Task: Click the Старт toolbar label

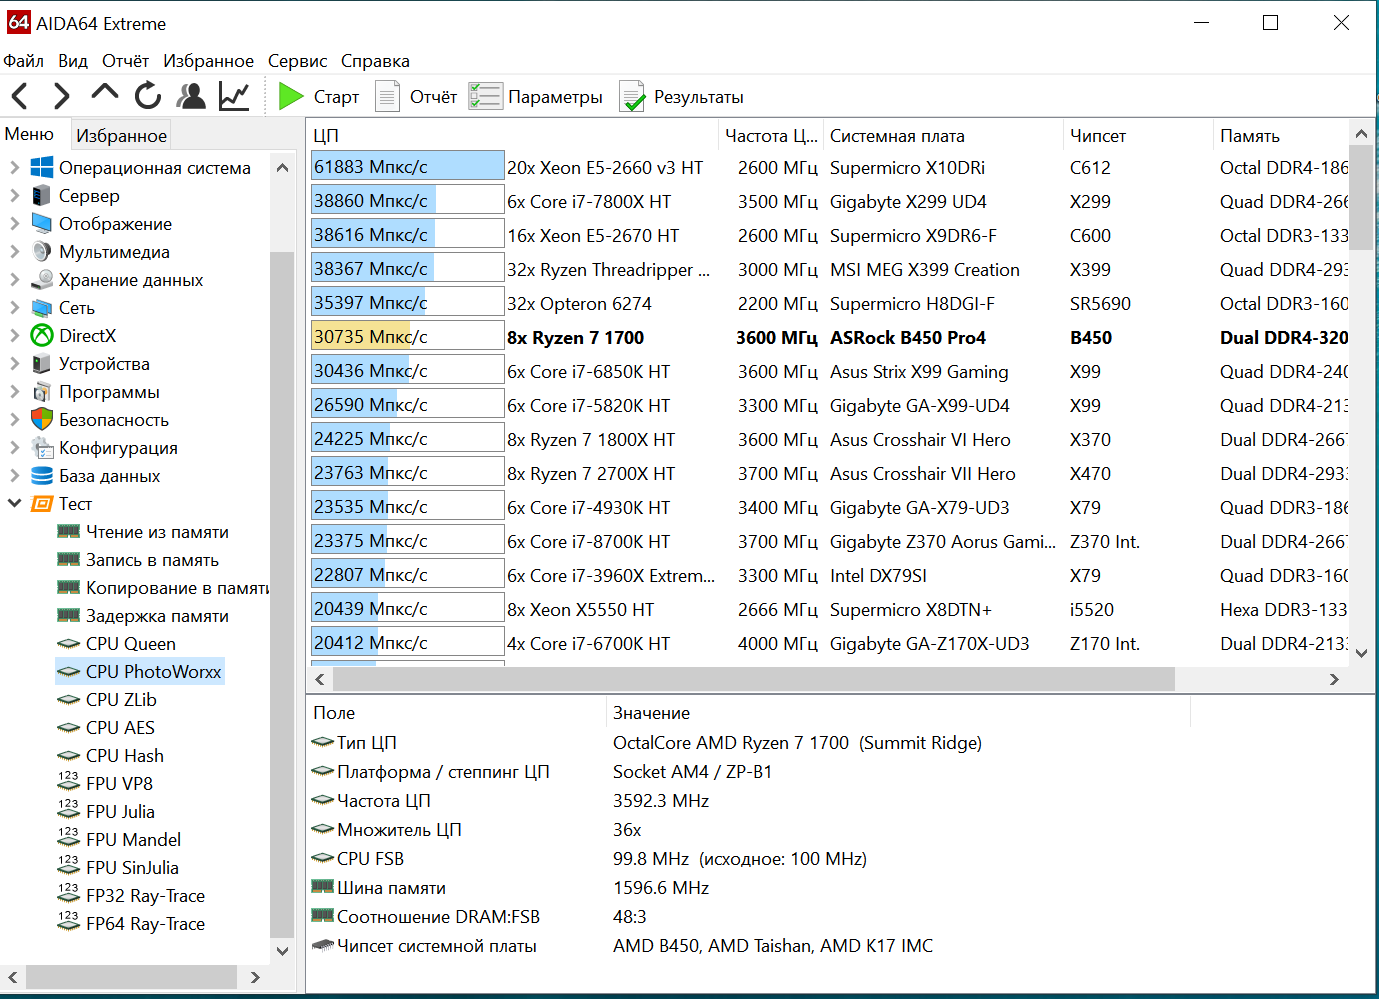Action: pos(336,97)
